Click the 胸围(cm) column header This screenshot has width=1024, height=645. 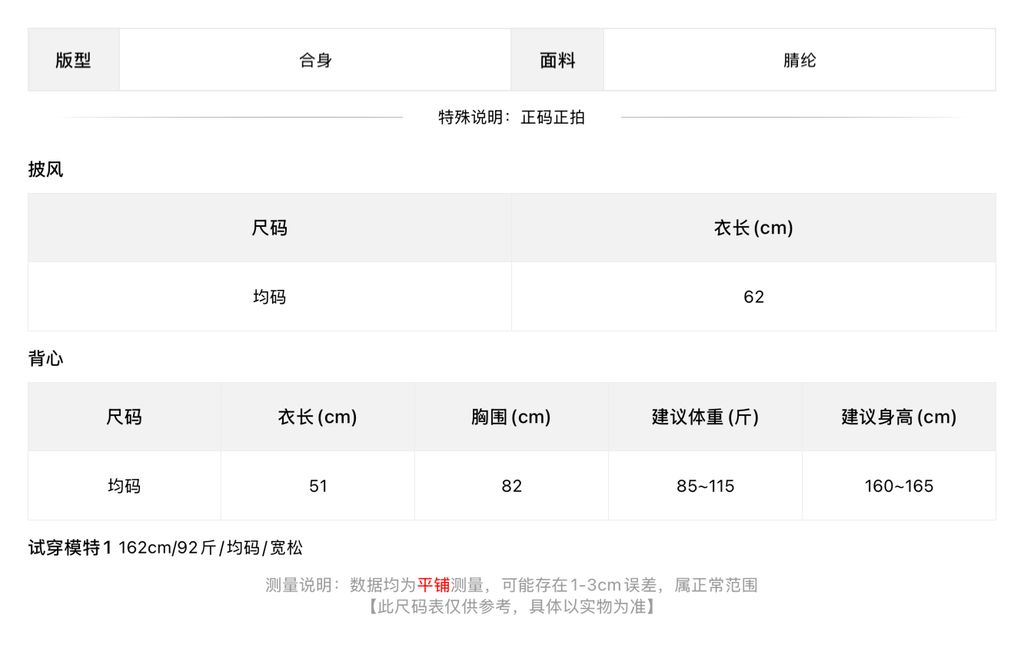[x=511, y=417]
